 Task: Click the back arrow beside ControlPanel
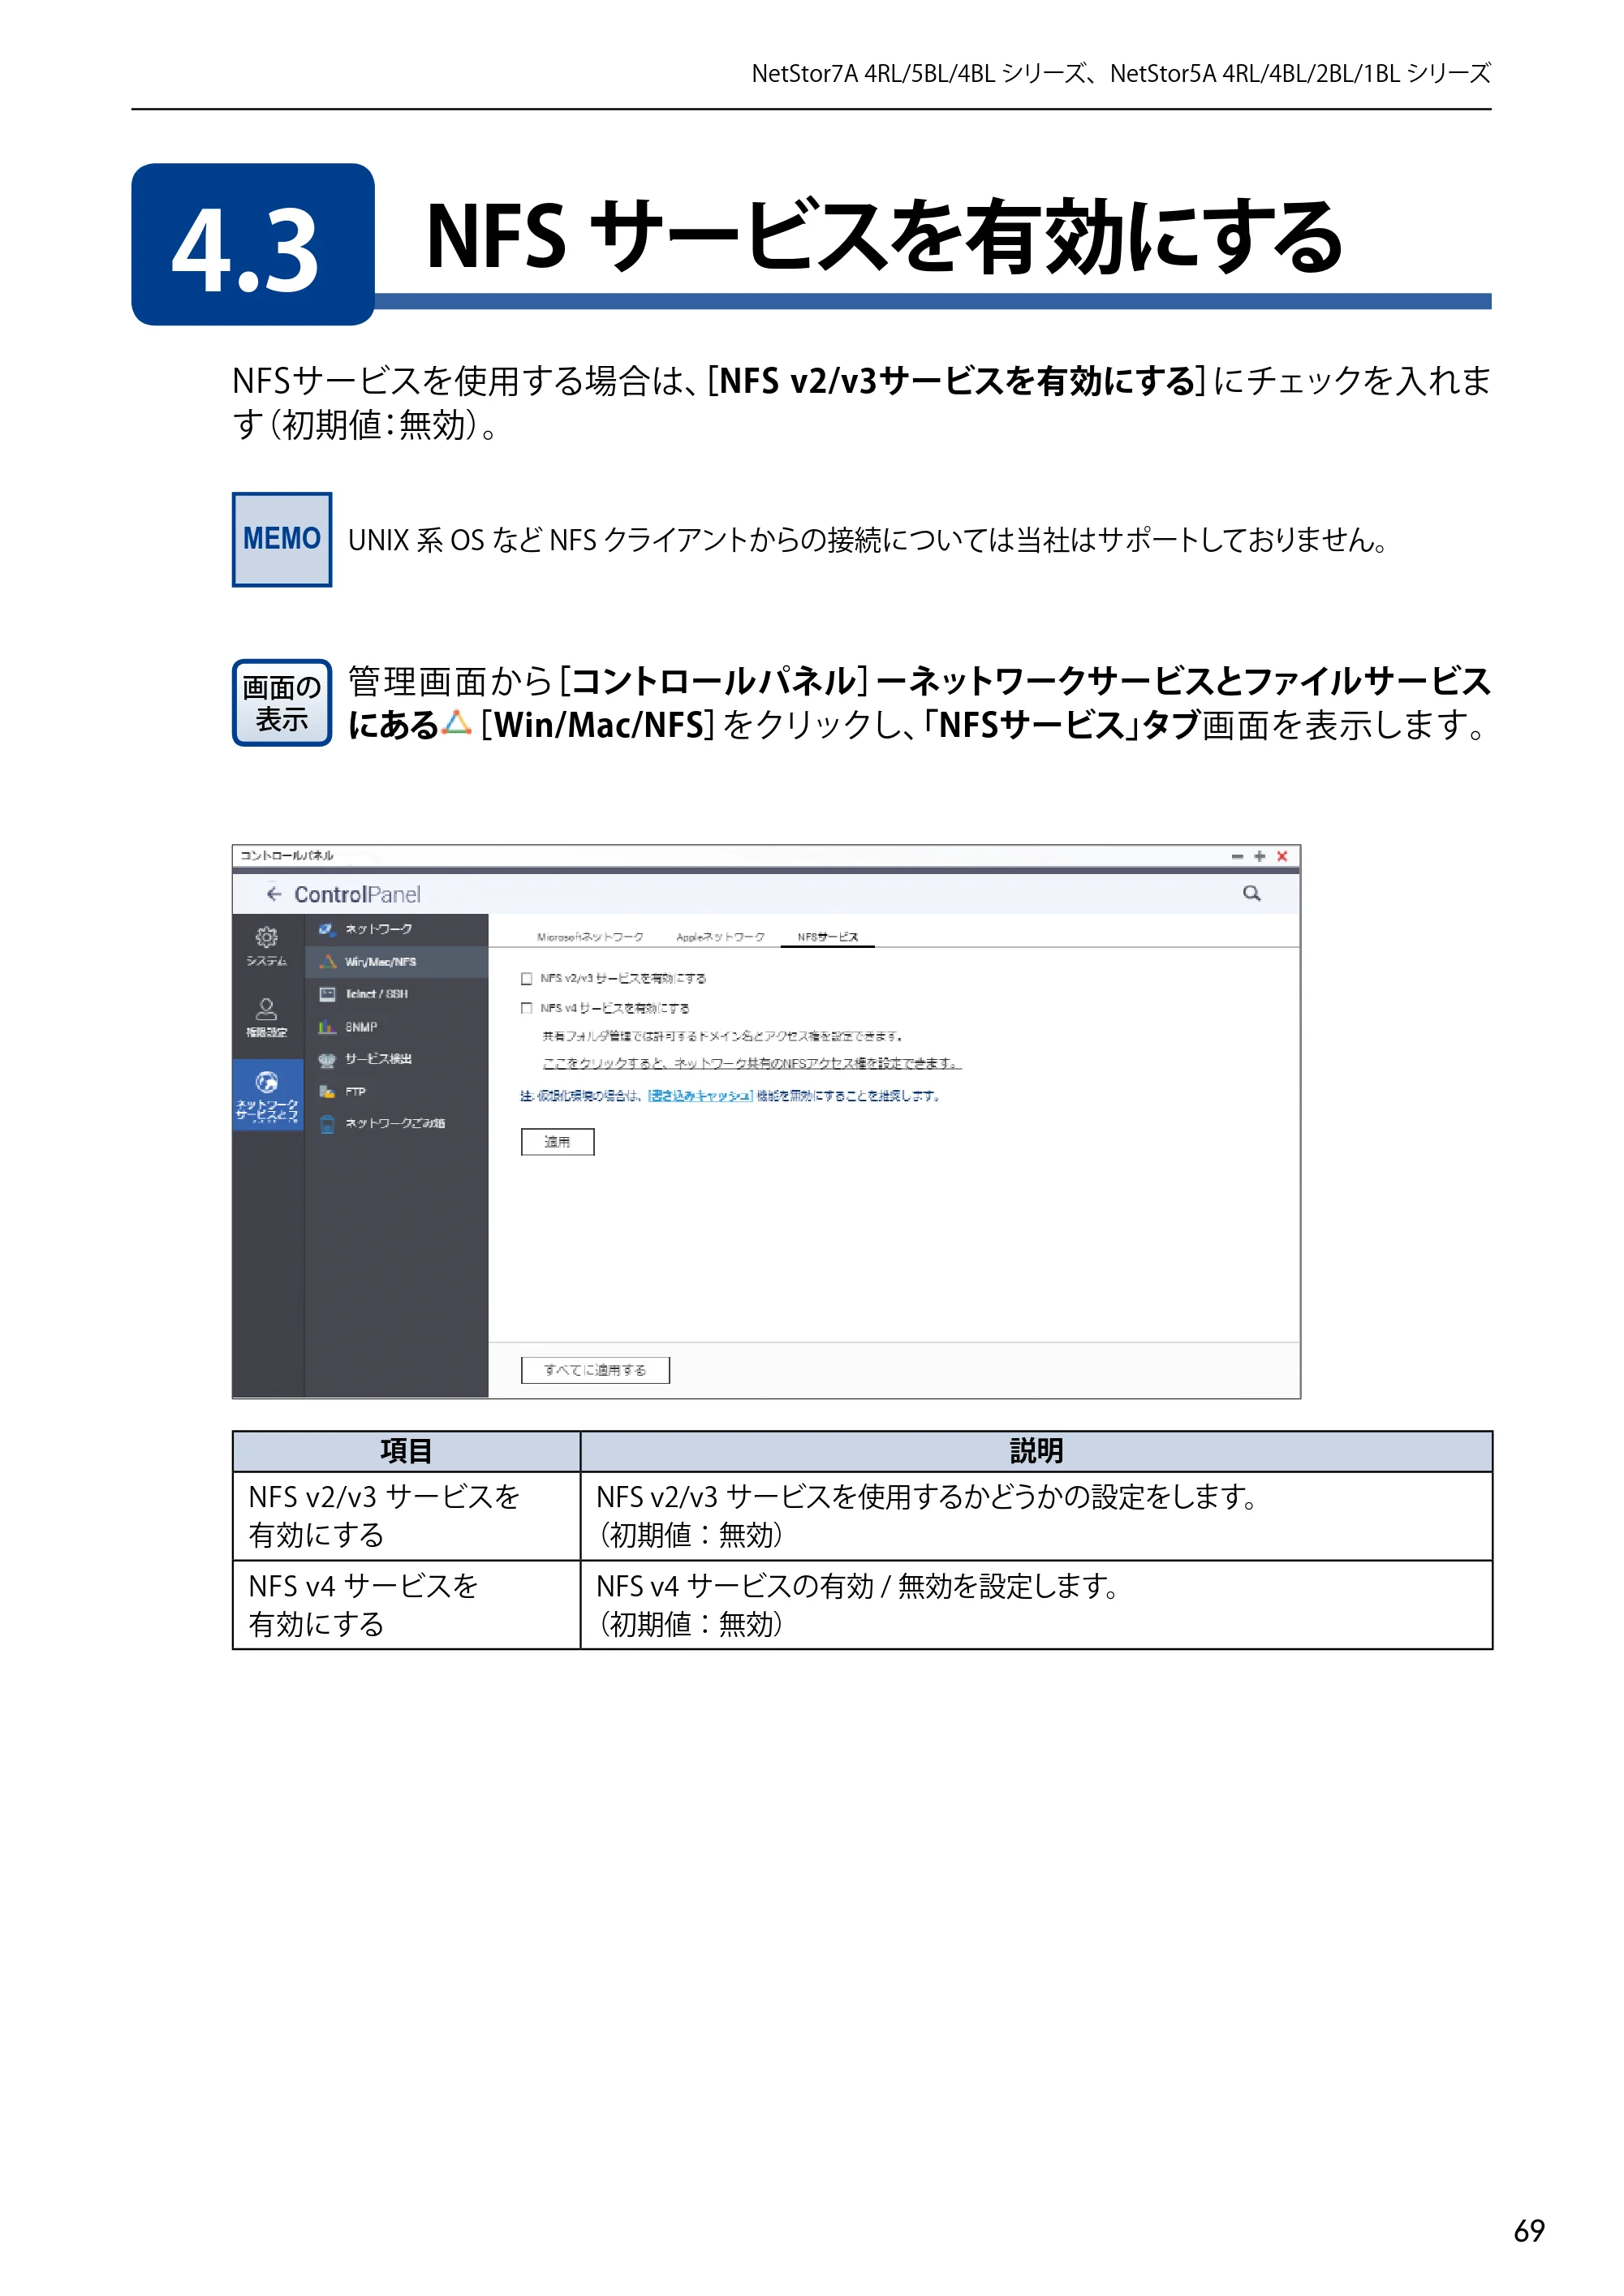tap(273, 893)
